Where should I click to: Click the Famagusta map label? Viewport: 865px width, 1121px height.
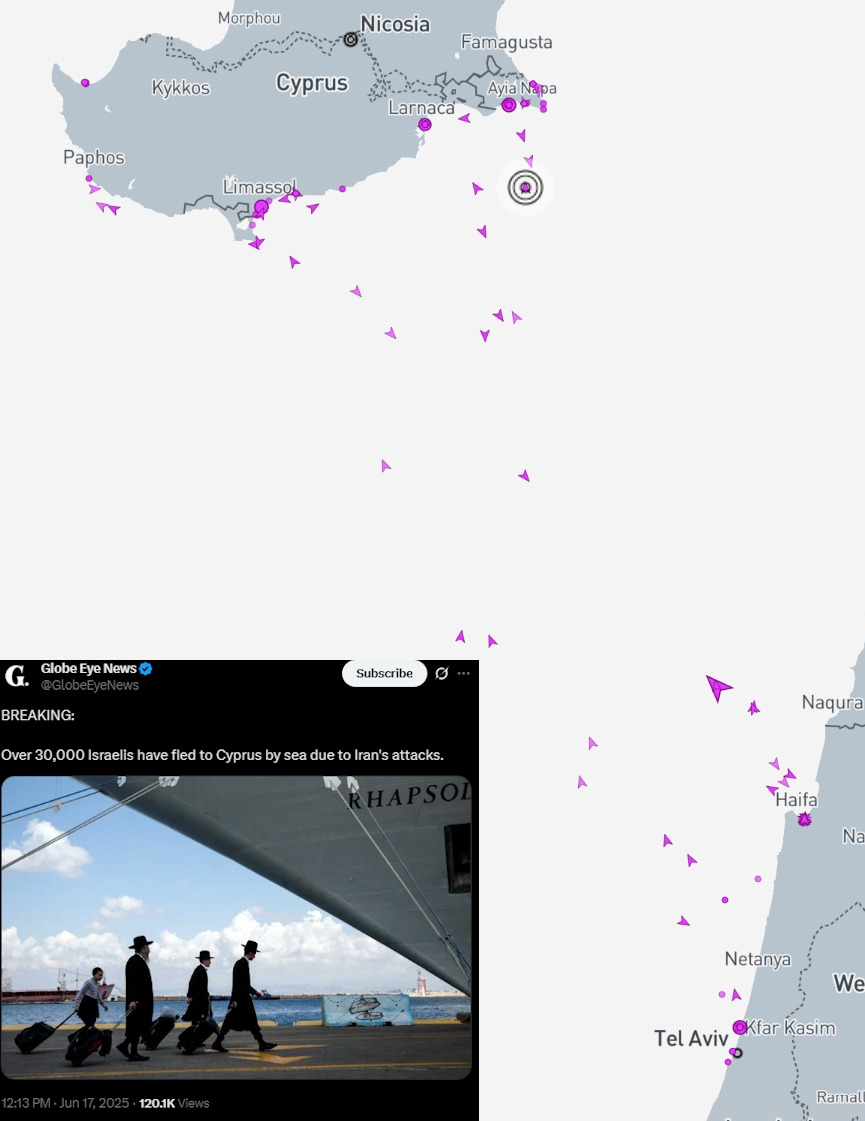(x=507, y=42)
